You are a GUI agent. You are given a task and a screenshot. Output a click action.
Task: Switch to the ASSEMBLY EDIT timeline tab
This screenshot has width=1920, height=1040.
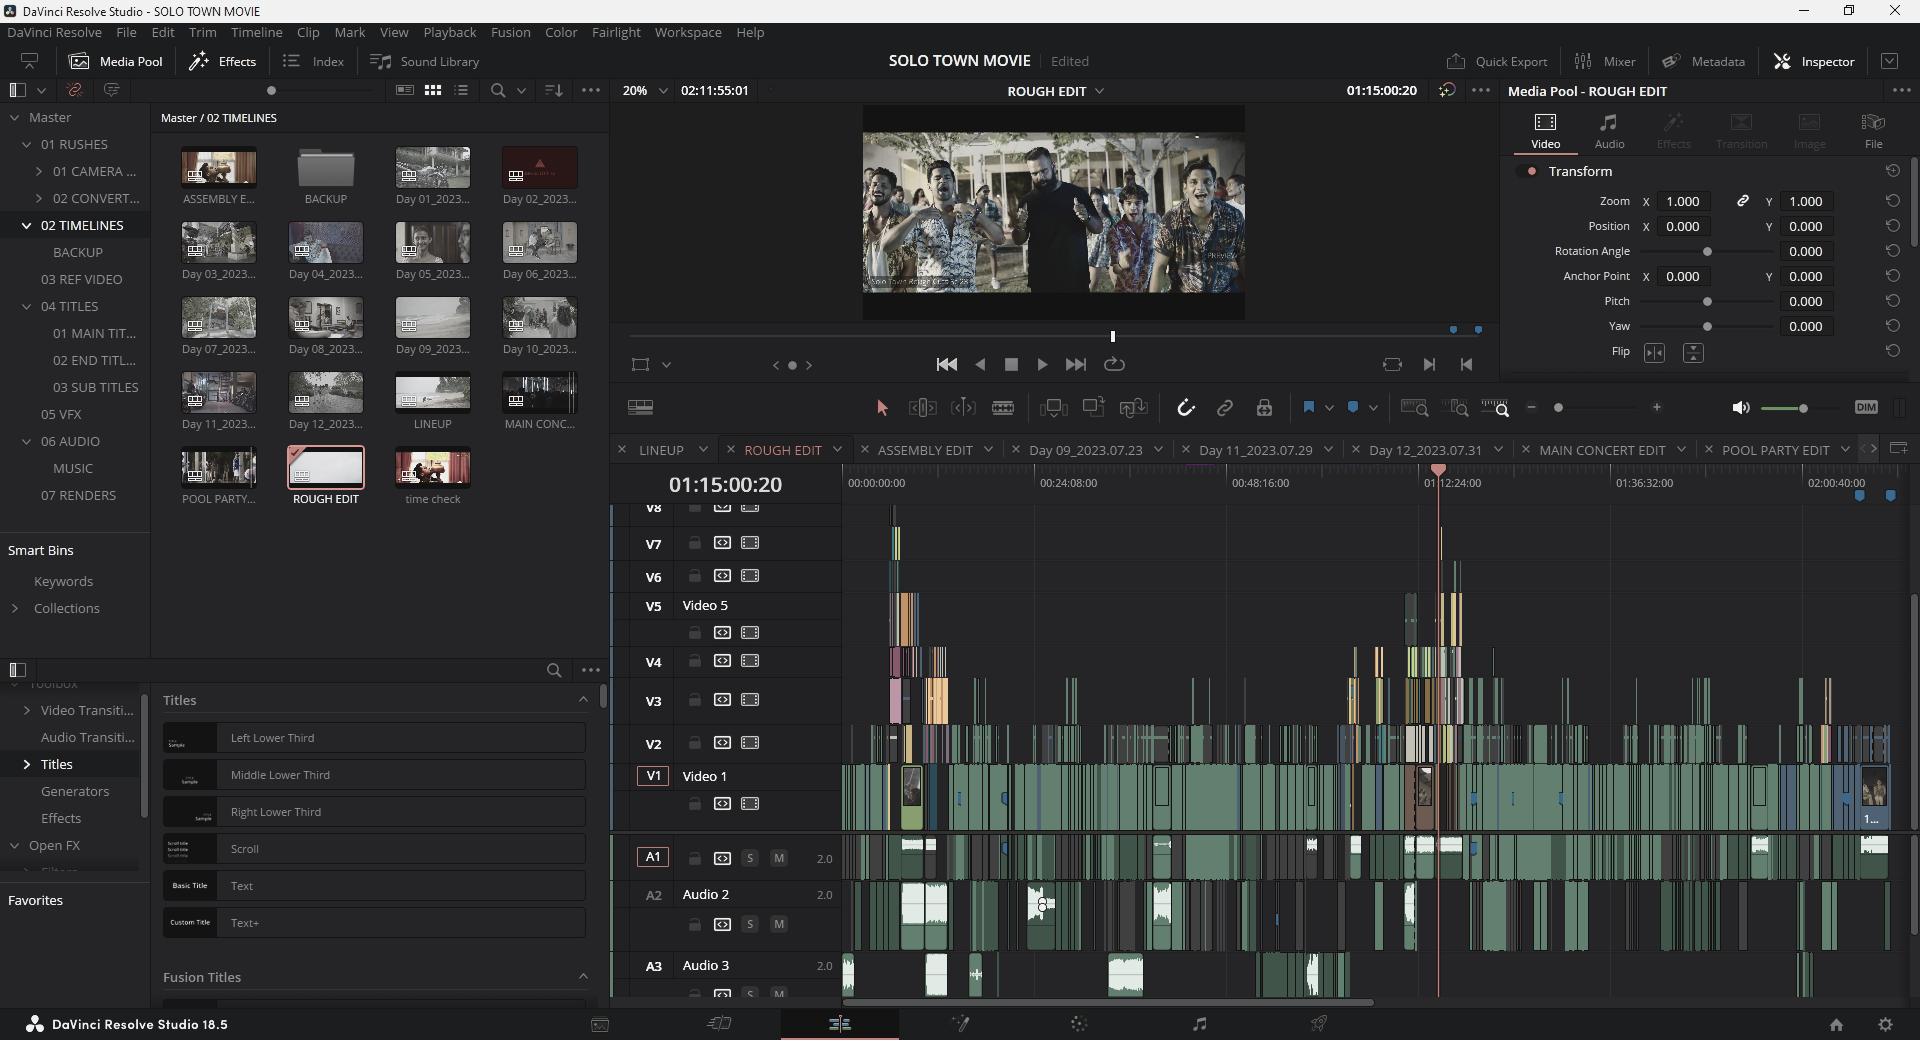coord(924,450)
